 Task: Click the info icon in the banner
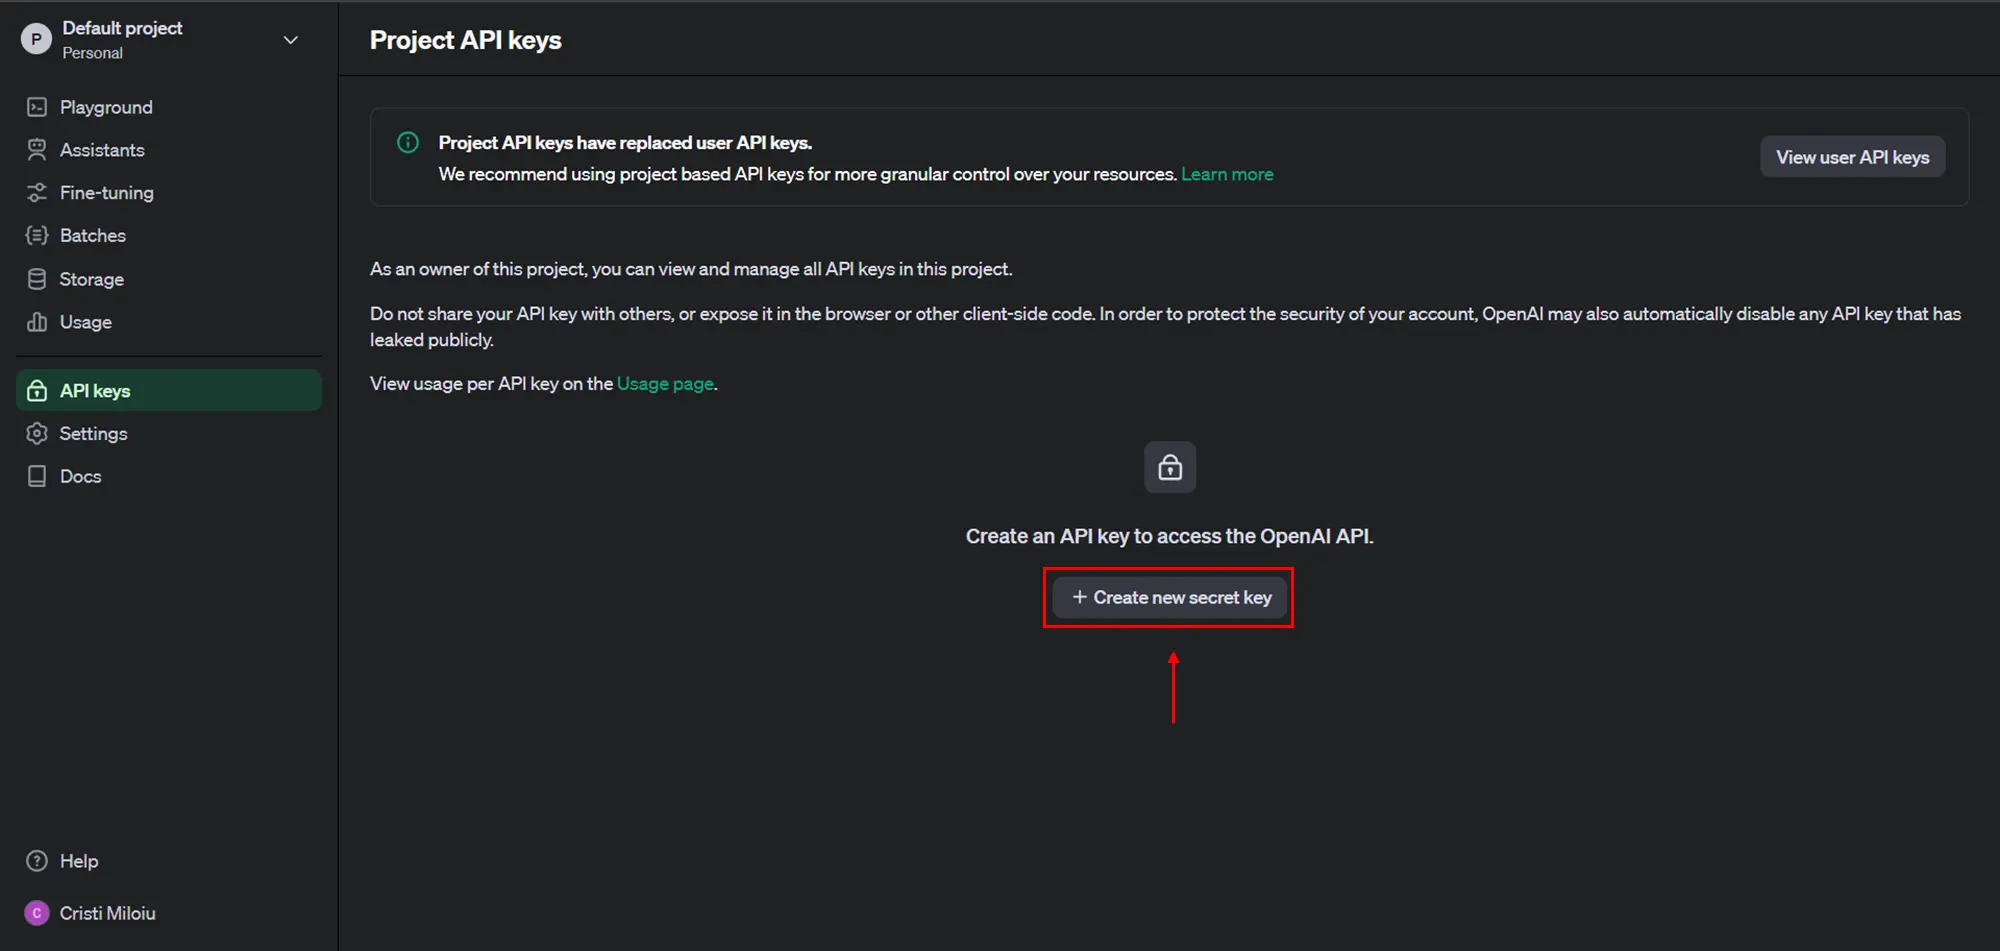point(408,142)
